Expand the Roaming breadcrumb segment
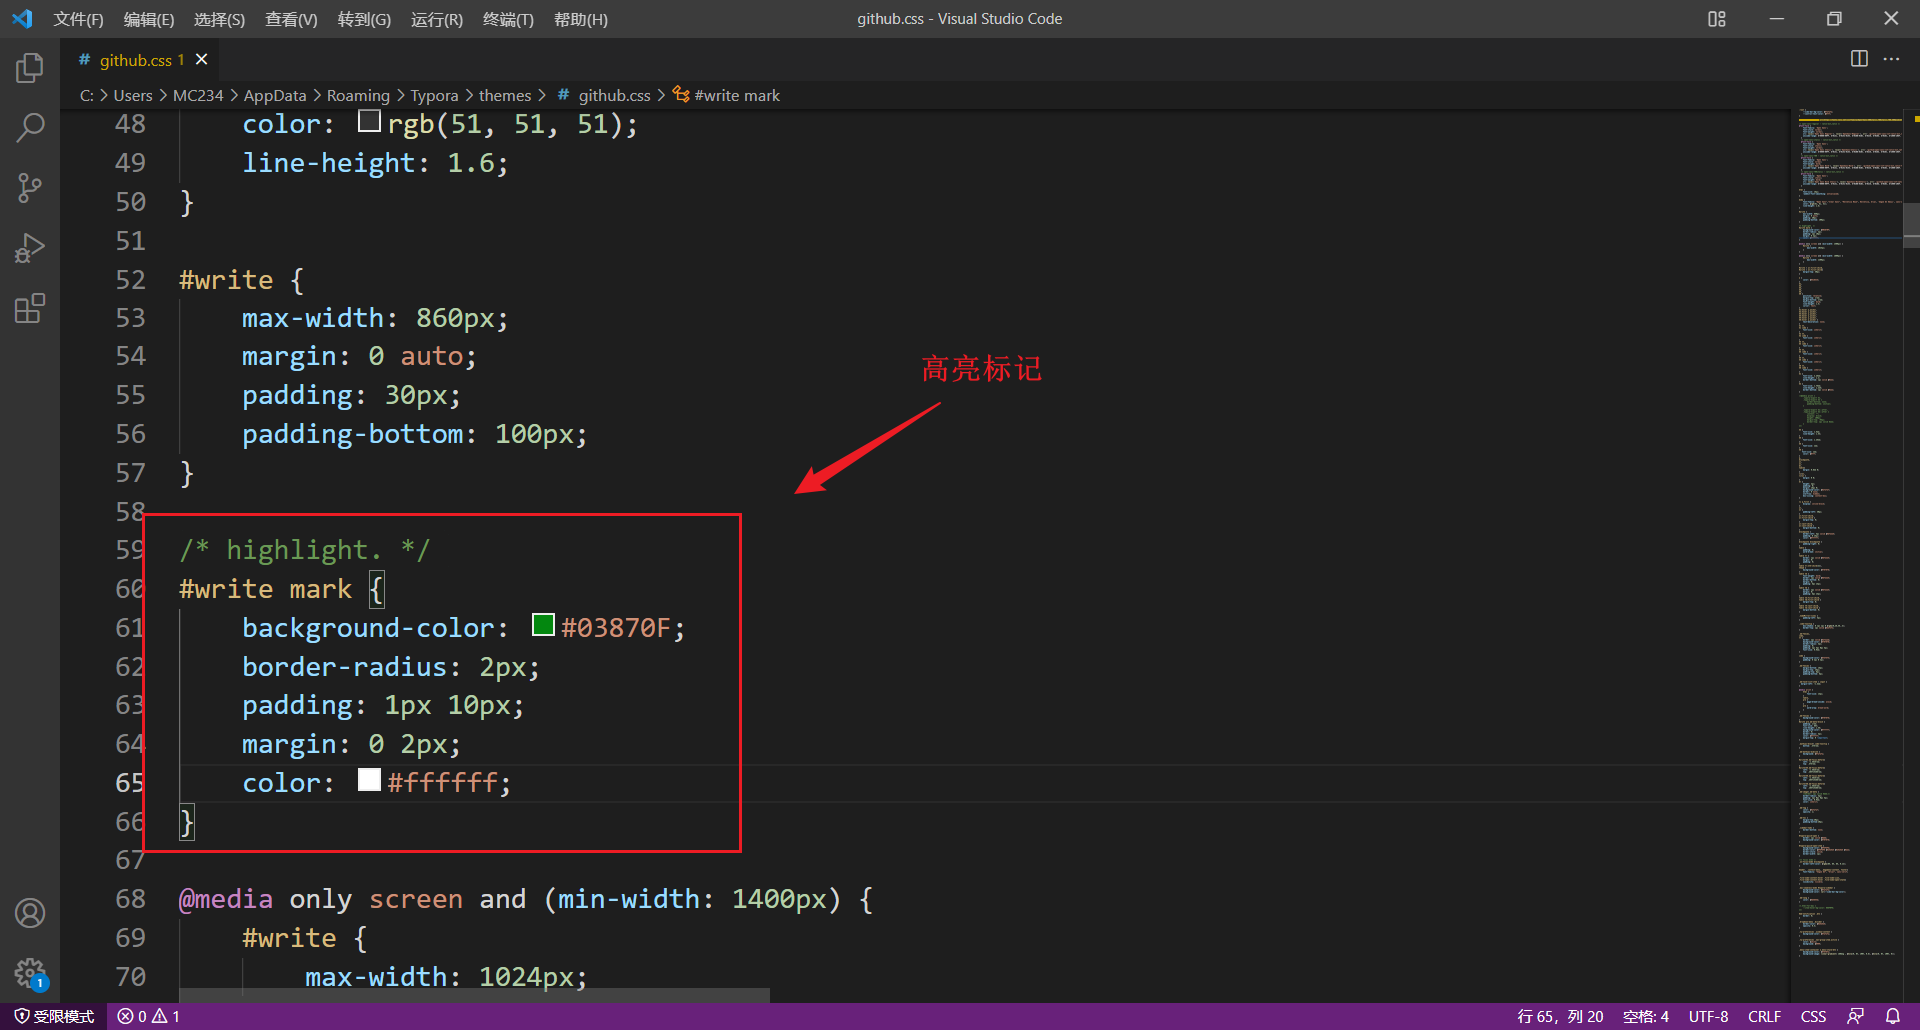This screenshot has height=1030, width=1920. point(358,95)
